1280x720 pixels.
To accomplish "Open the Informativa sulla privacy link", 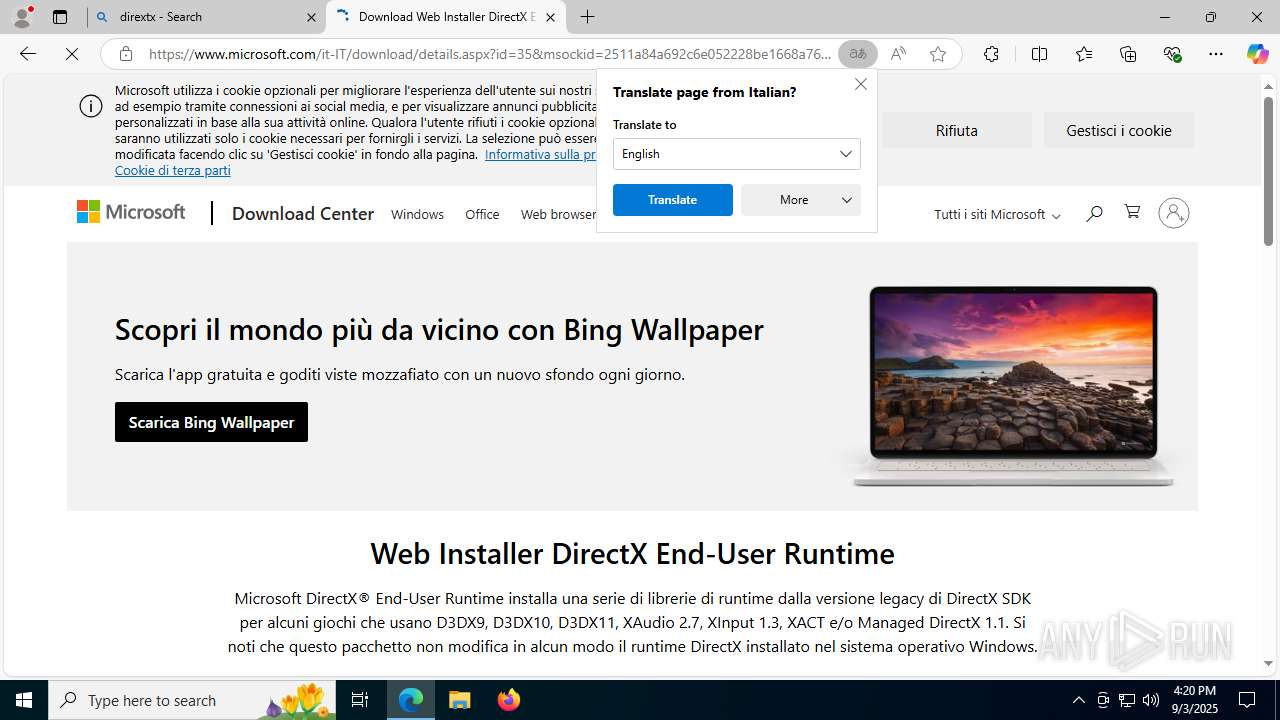I will (540, 154).
